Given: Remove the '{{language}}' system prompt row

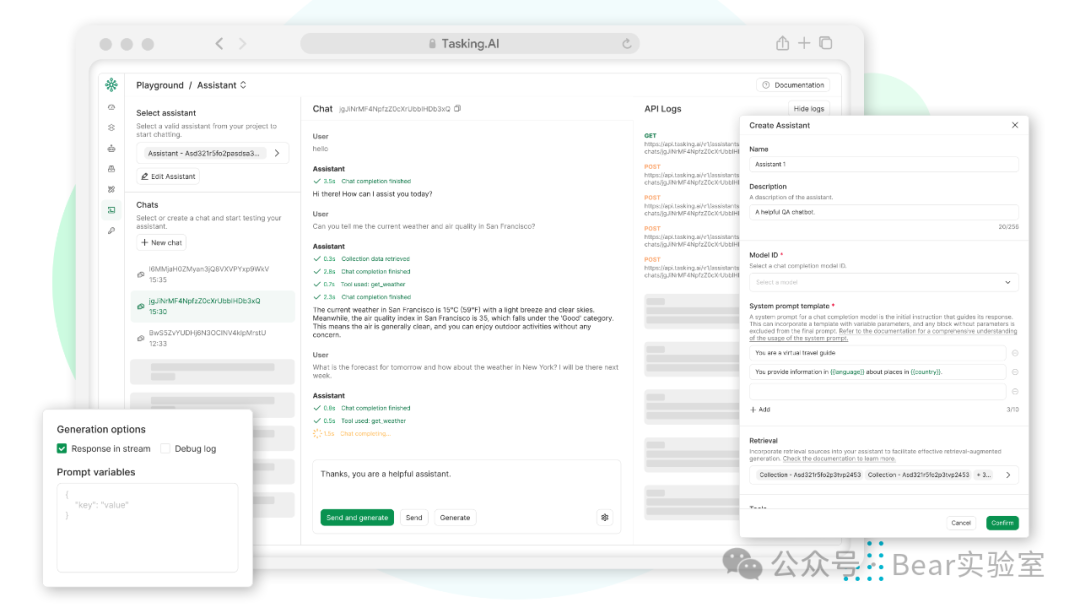Looking at the screenshot, I should coord(1015,372).
